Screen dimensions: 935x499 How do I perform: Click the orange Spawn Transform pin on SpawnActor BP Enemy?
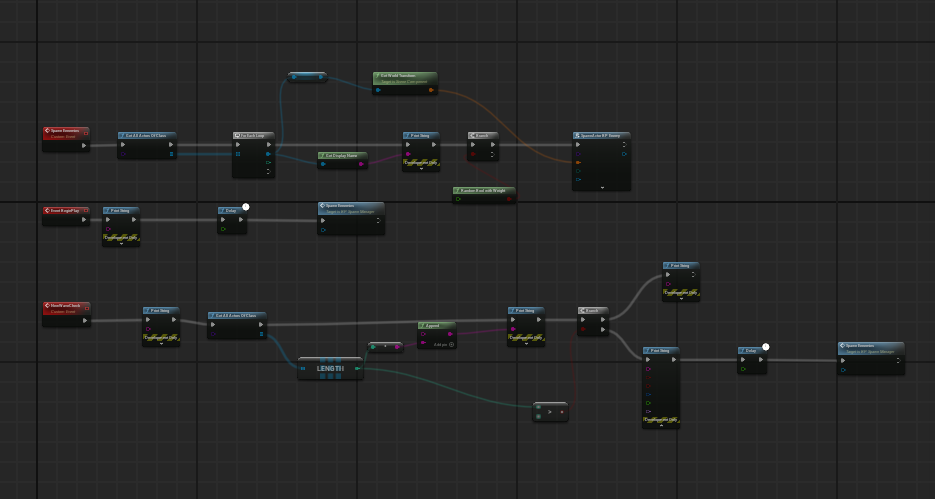tap(578, 162)
